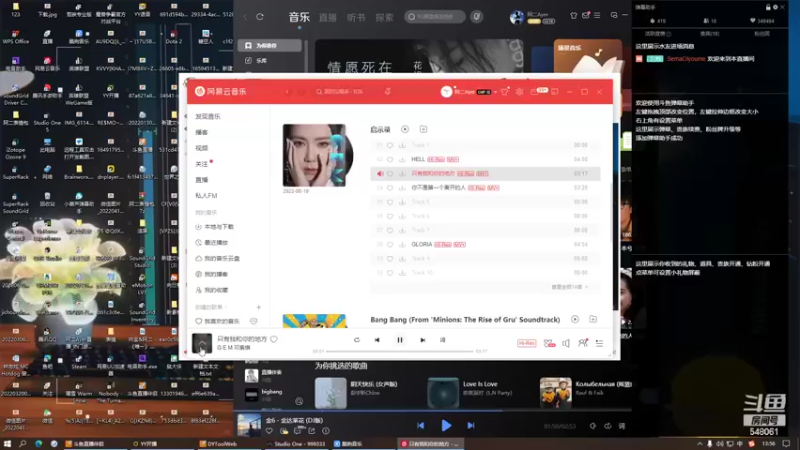The width and height of the screenshot is (800, 450).
Task: Add 启示录 album to collection icon
Action: pyautogui.click(x=423, y=129)
